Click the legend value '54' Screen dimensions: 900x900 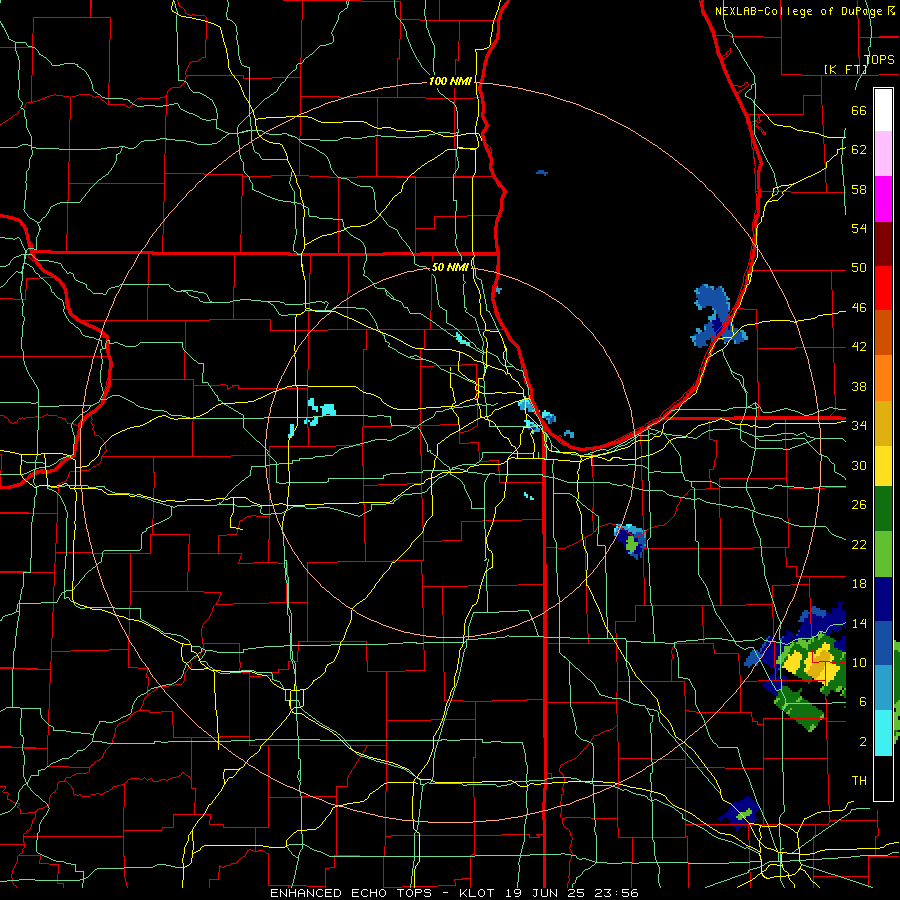click(x=859, y=228)
